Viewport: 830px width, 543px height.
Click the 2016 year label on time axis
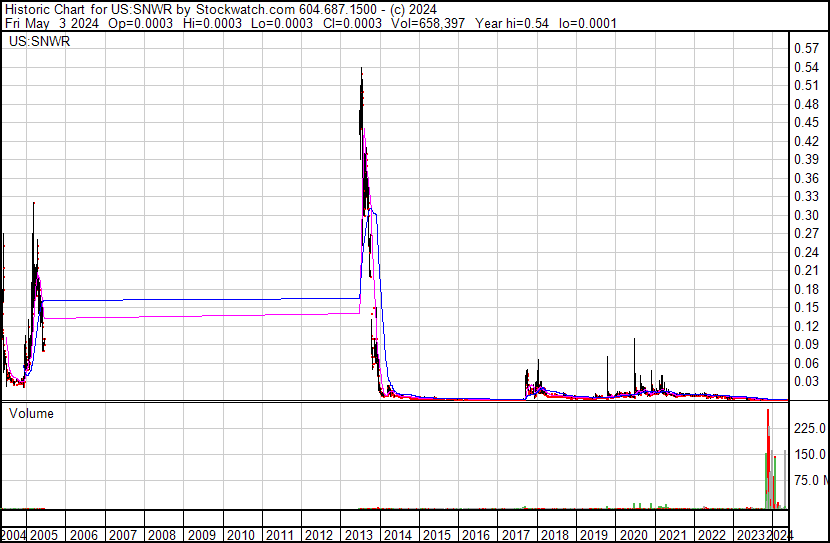476,536
